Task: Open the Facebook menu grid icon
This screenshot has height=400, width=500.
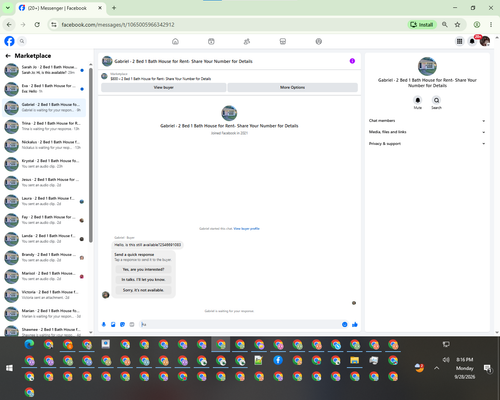Action: pos(459,41)
